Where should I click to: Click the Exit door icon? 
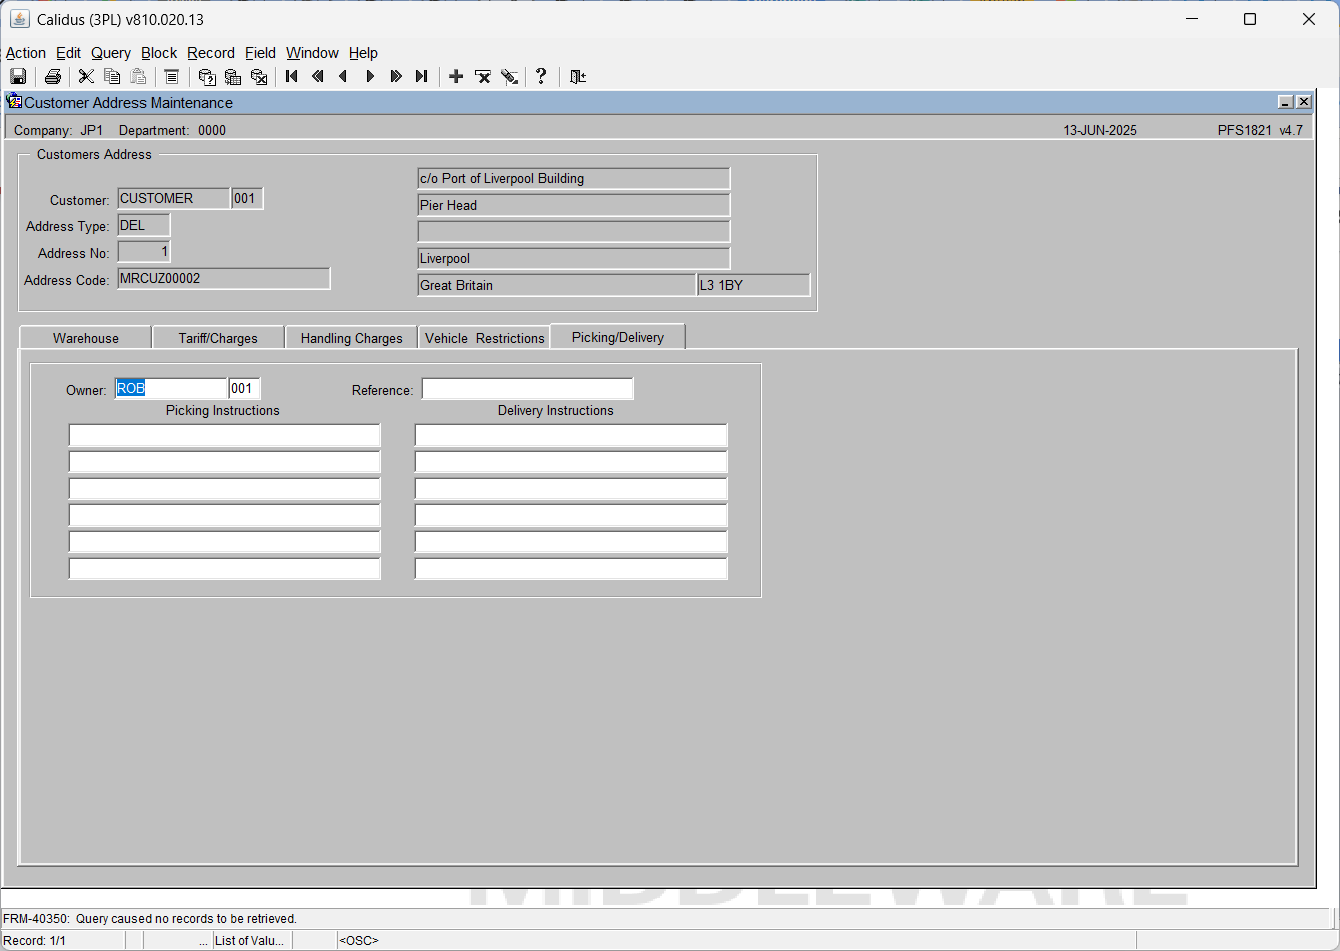tap(578, 77)
